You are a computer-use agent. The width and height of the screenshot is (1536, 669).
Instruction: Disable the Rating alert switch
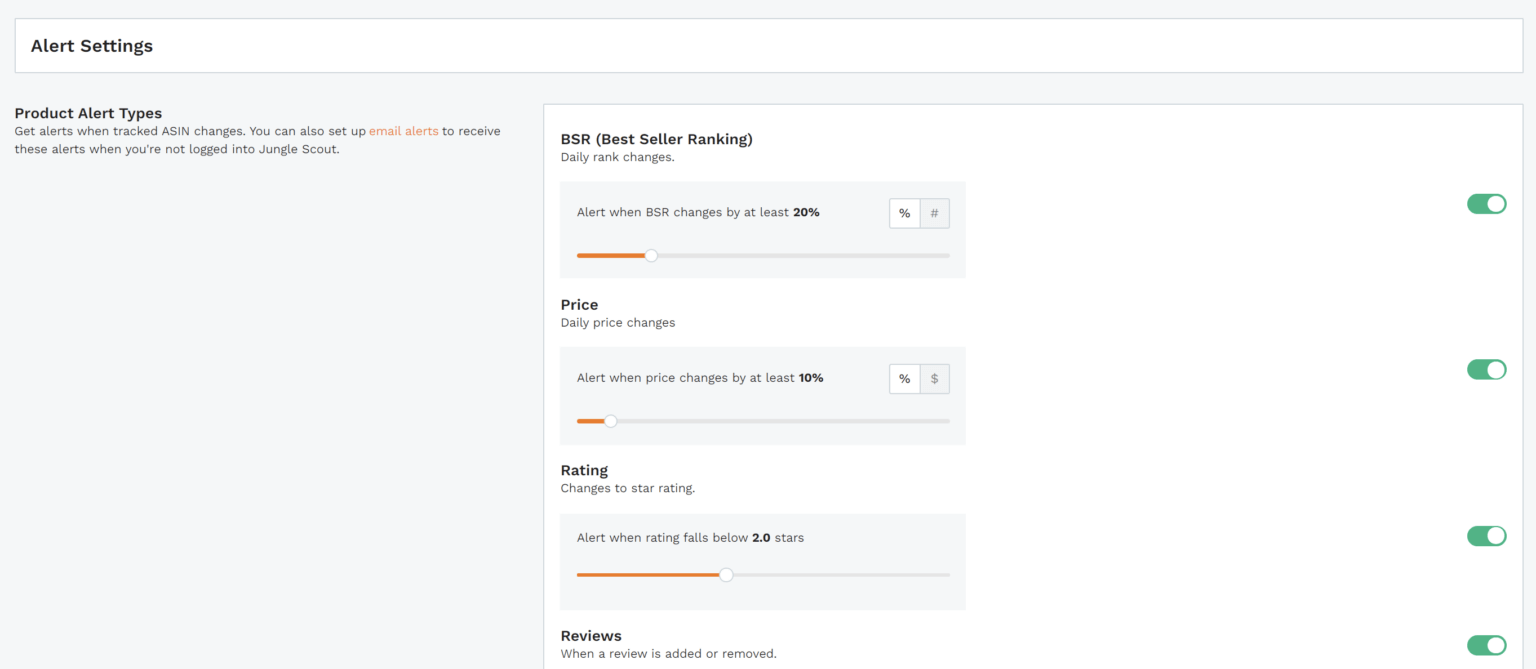1486,536
